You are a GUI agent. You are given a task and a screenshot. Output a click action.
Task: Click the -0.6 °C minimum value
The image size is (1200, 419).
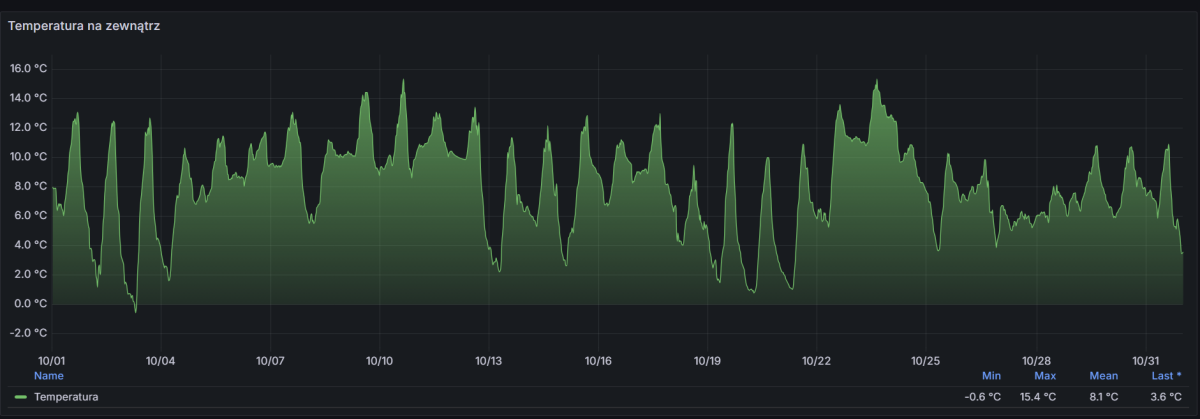(x=982, y=397)
